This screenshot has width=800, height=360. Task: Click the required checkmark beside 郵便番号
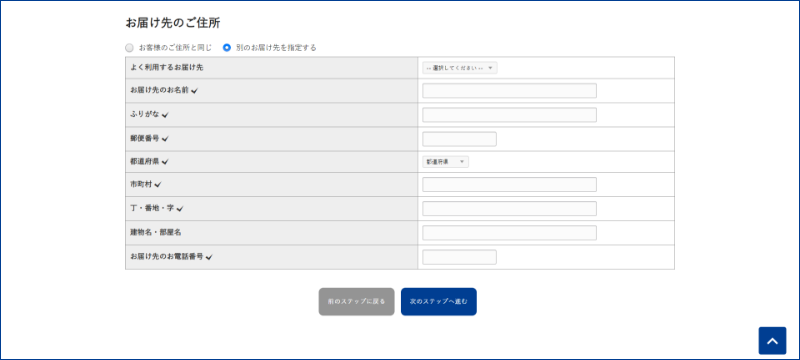click(165, 139)
